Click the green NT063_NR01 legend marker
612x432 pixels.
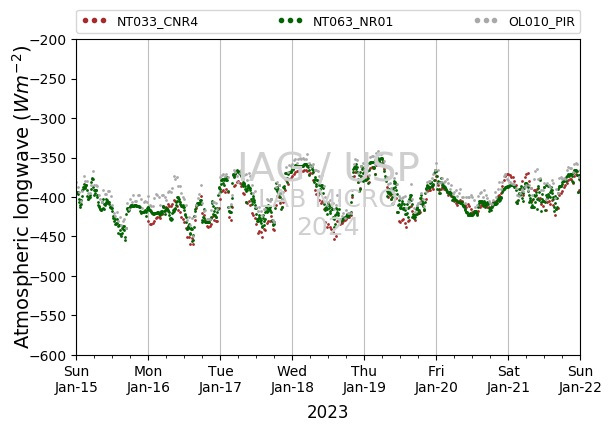tap(290, 21)
